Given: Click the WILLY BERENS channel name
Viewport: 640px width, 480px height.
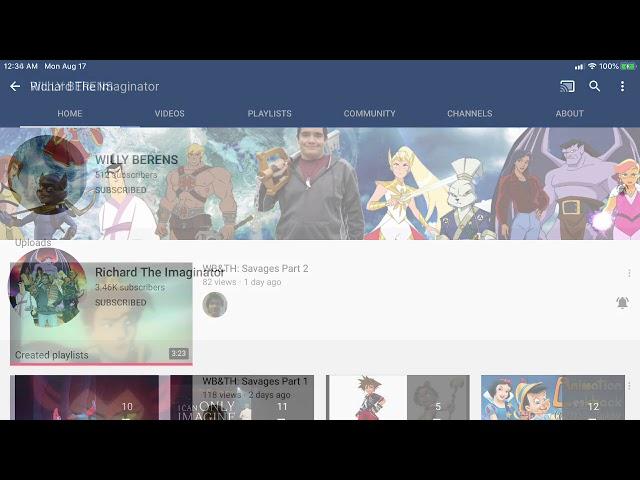Looking at the screenshot, I should (x=136, y=160).
